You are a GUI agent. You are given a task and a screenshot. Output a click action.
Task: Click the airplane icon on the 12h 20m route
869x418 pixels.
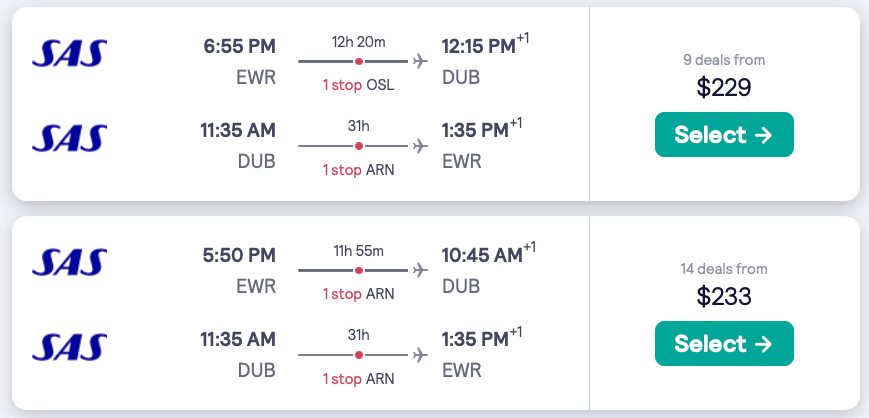(420, 62)
